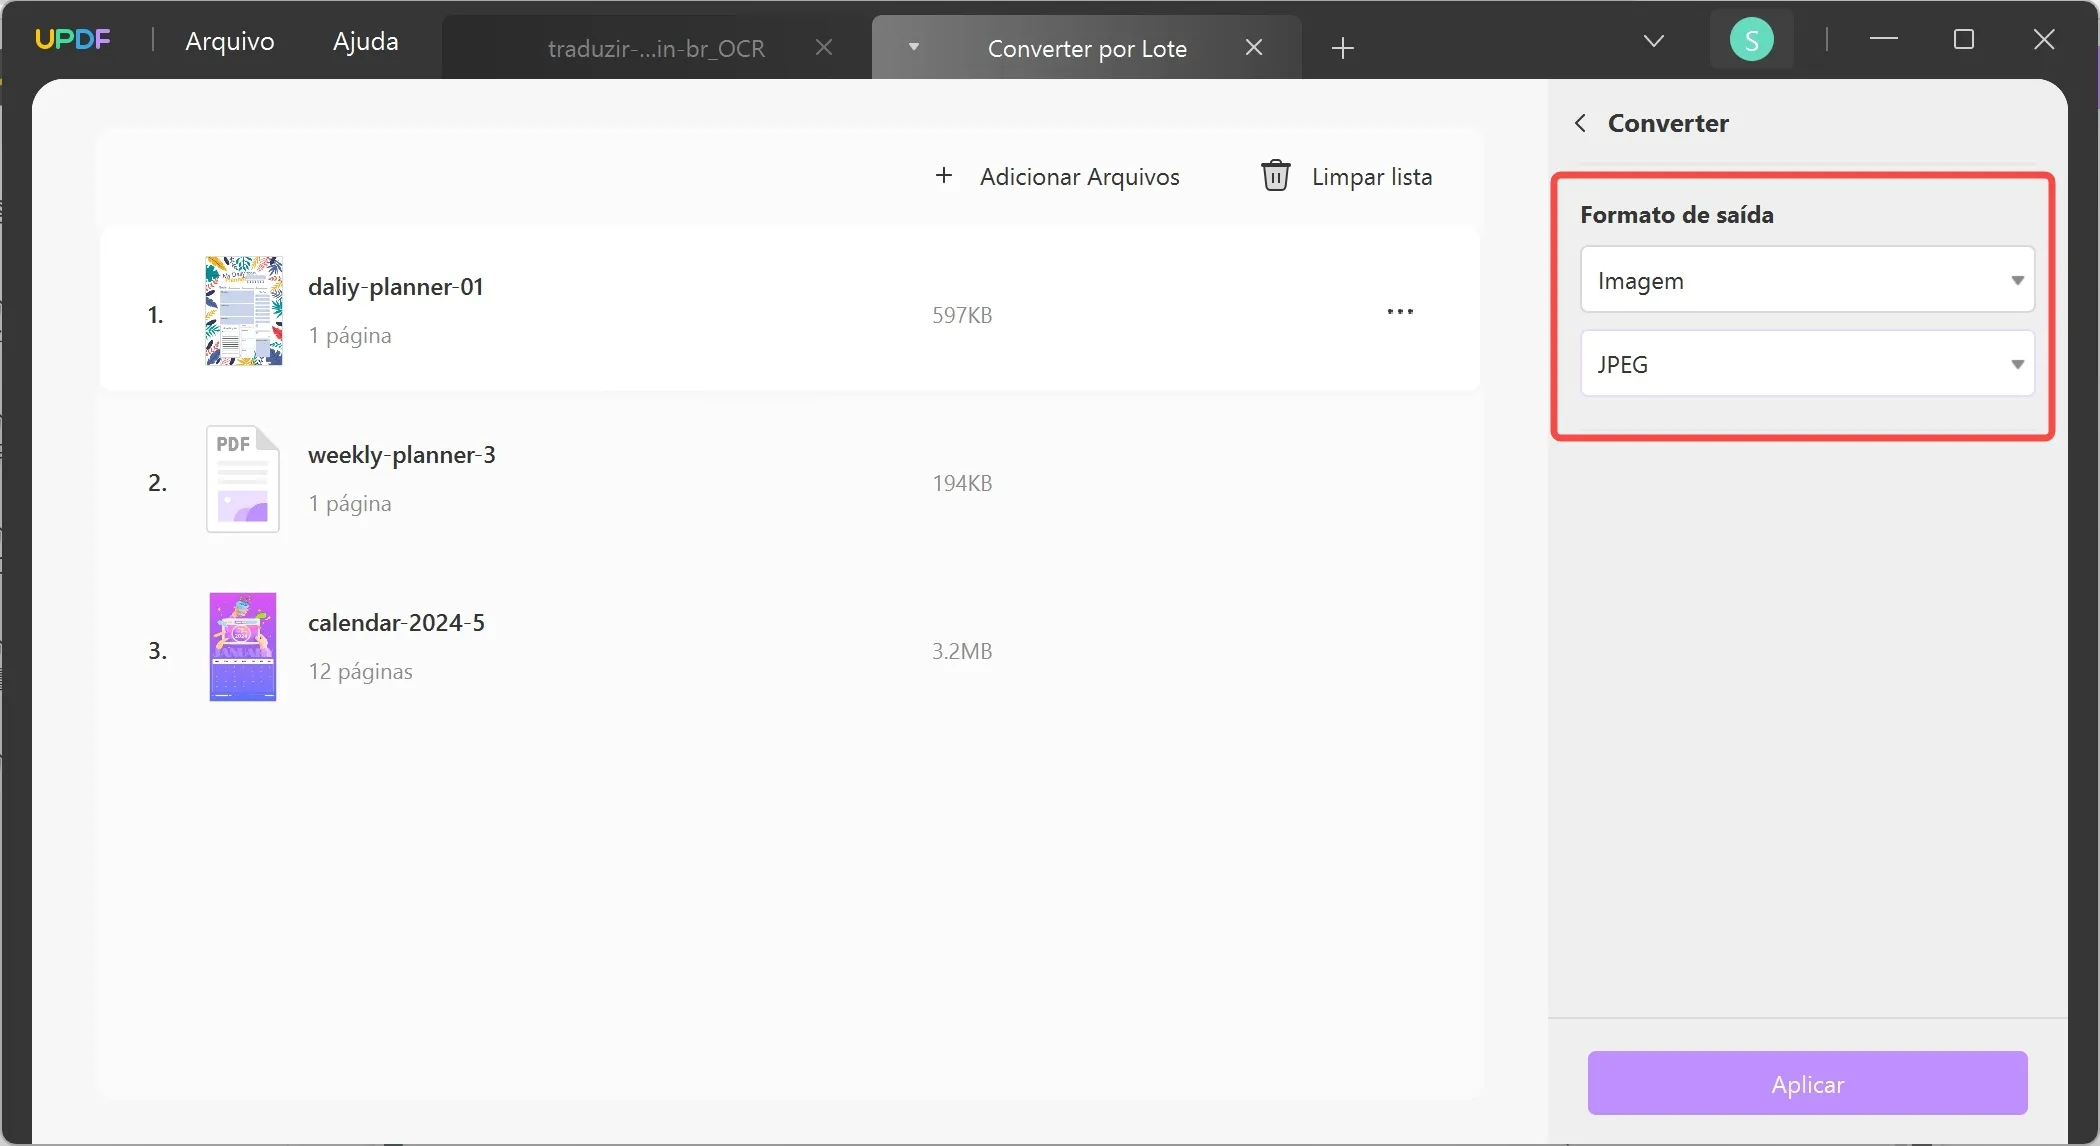2100x1146 pixels.
Task: Click the trash icon to clear list
Action: [x=1276, y=175]
